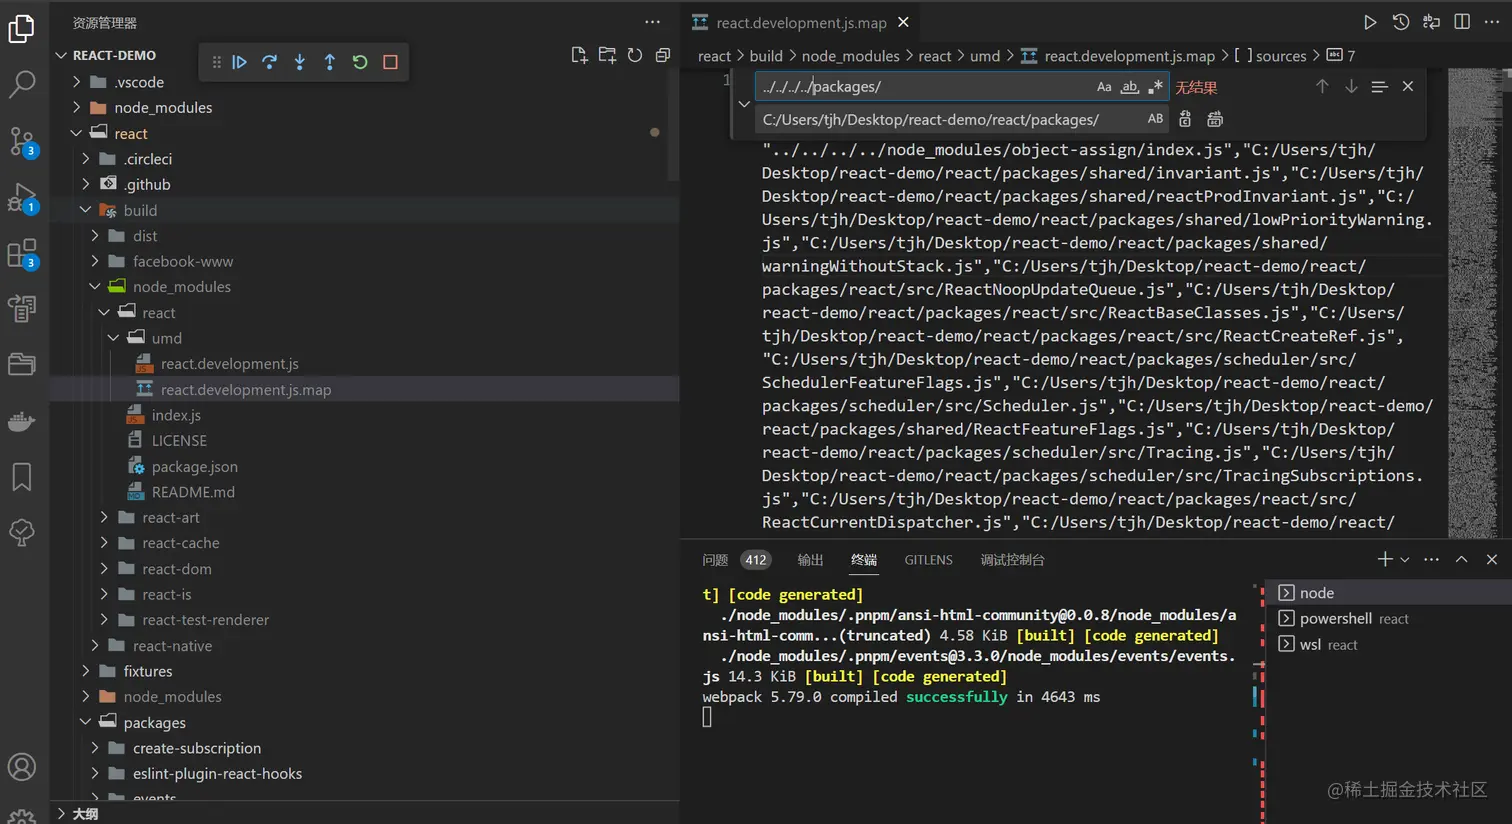This screenshot has height=824, width=1512.
Task: Click Step Out in debug toolbar
Action: point(330,62)
